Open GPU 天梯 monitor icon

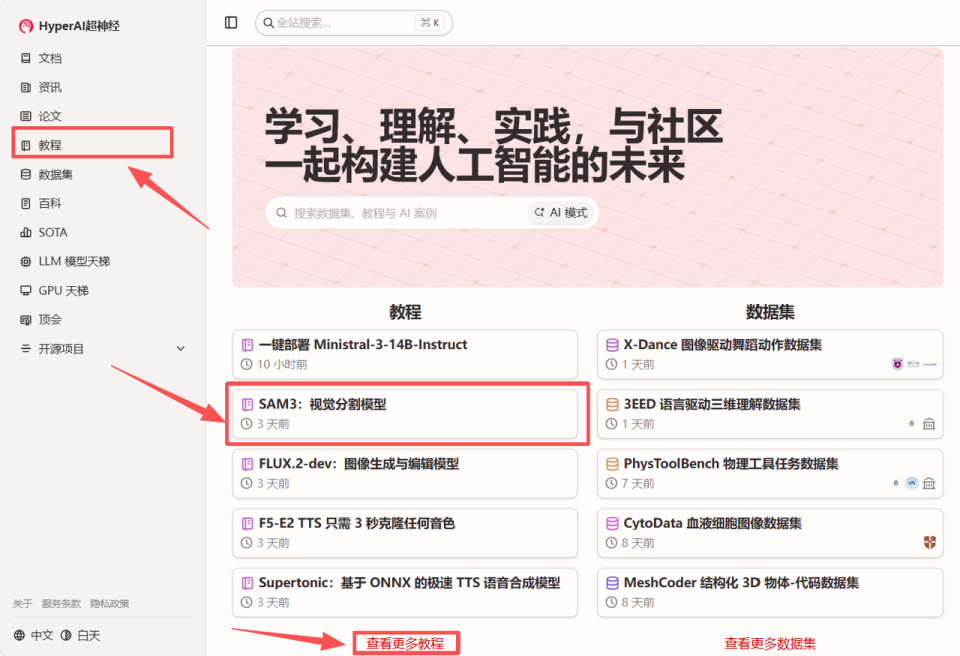pyautogui.click(x=26, y=290)
